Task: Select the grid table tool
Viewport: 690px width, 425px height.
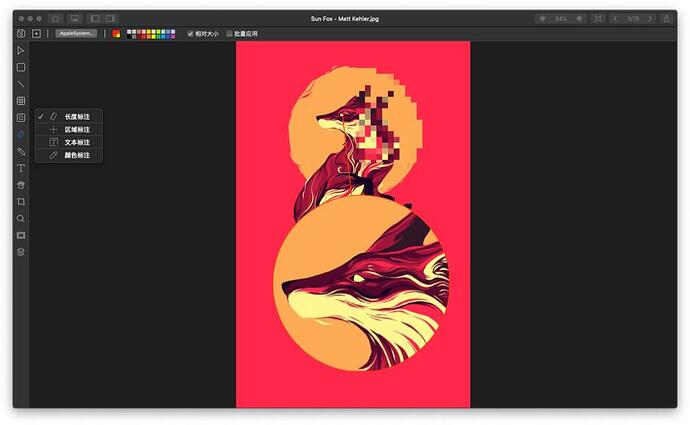Action: 21,101
